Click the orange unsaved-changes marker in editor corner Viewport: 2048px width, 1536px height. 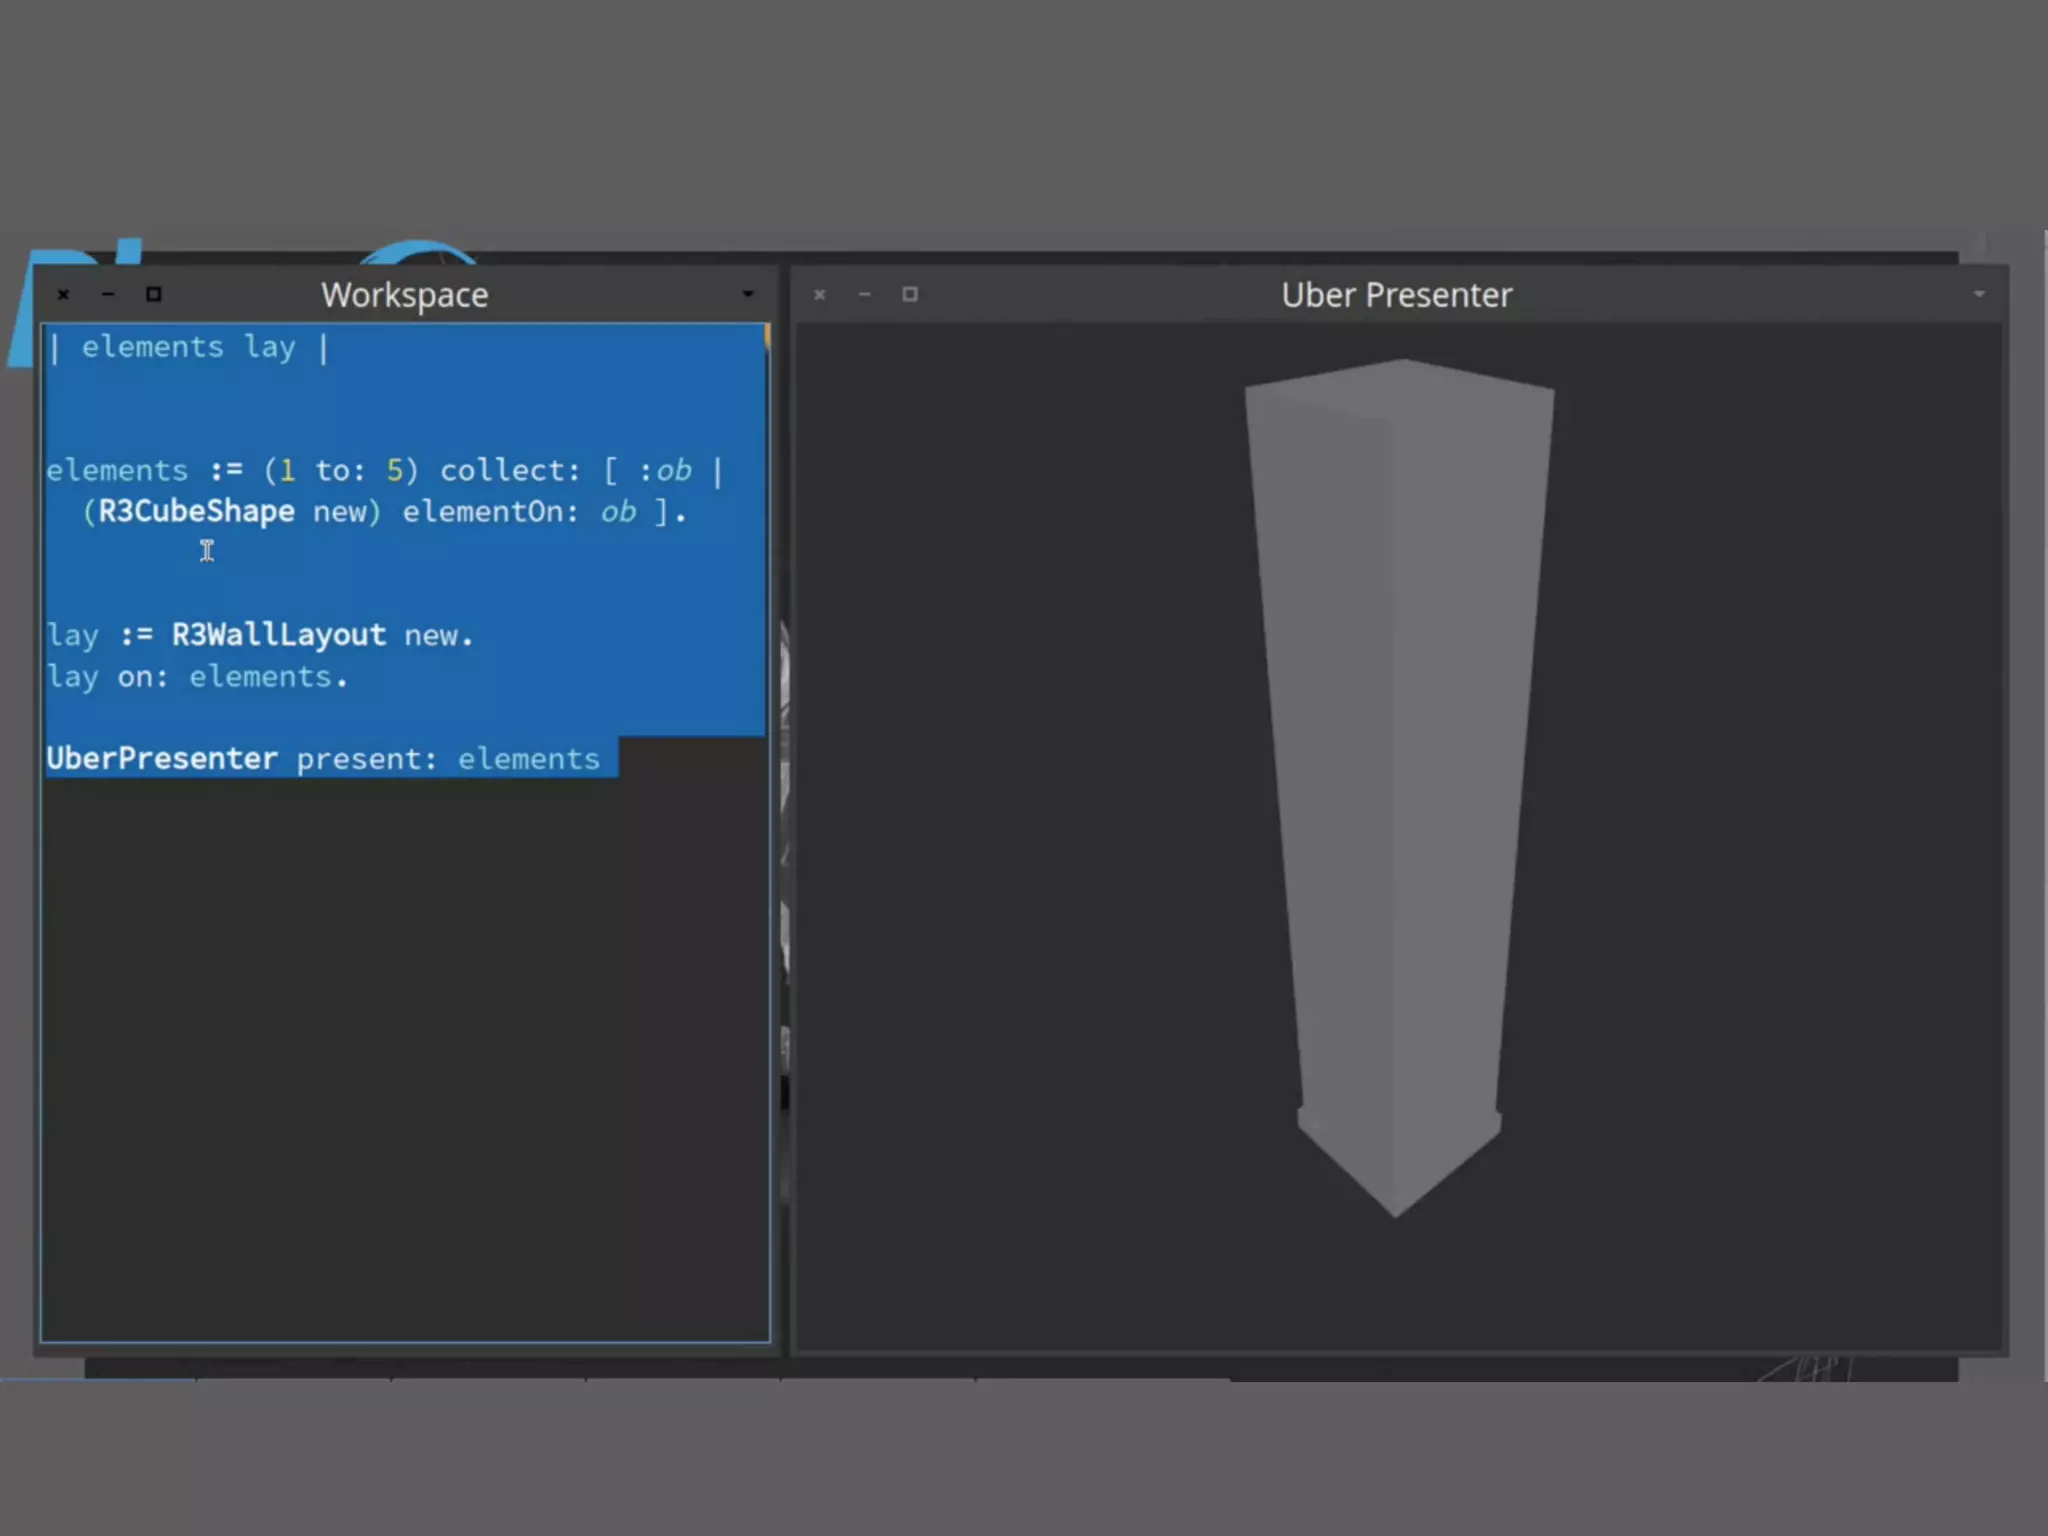point(767,336)
